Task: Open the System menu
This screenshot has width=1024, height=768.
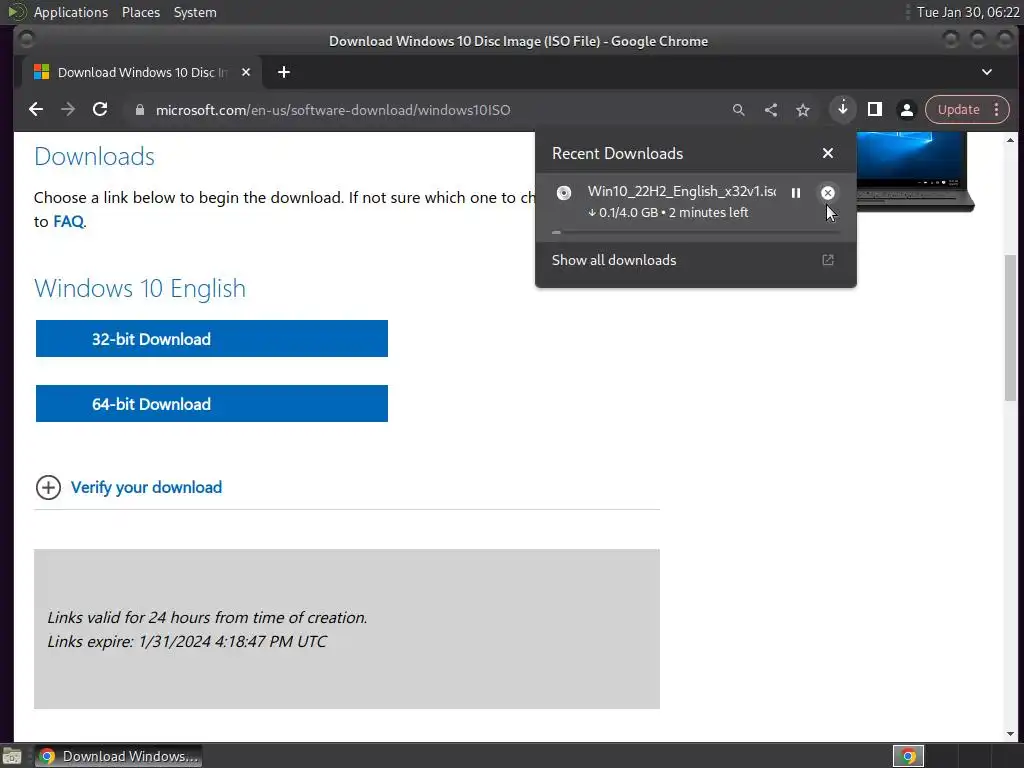Action: tap(195, 12)
